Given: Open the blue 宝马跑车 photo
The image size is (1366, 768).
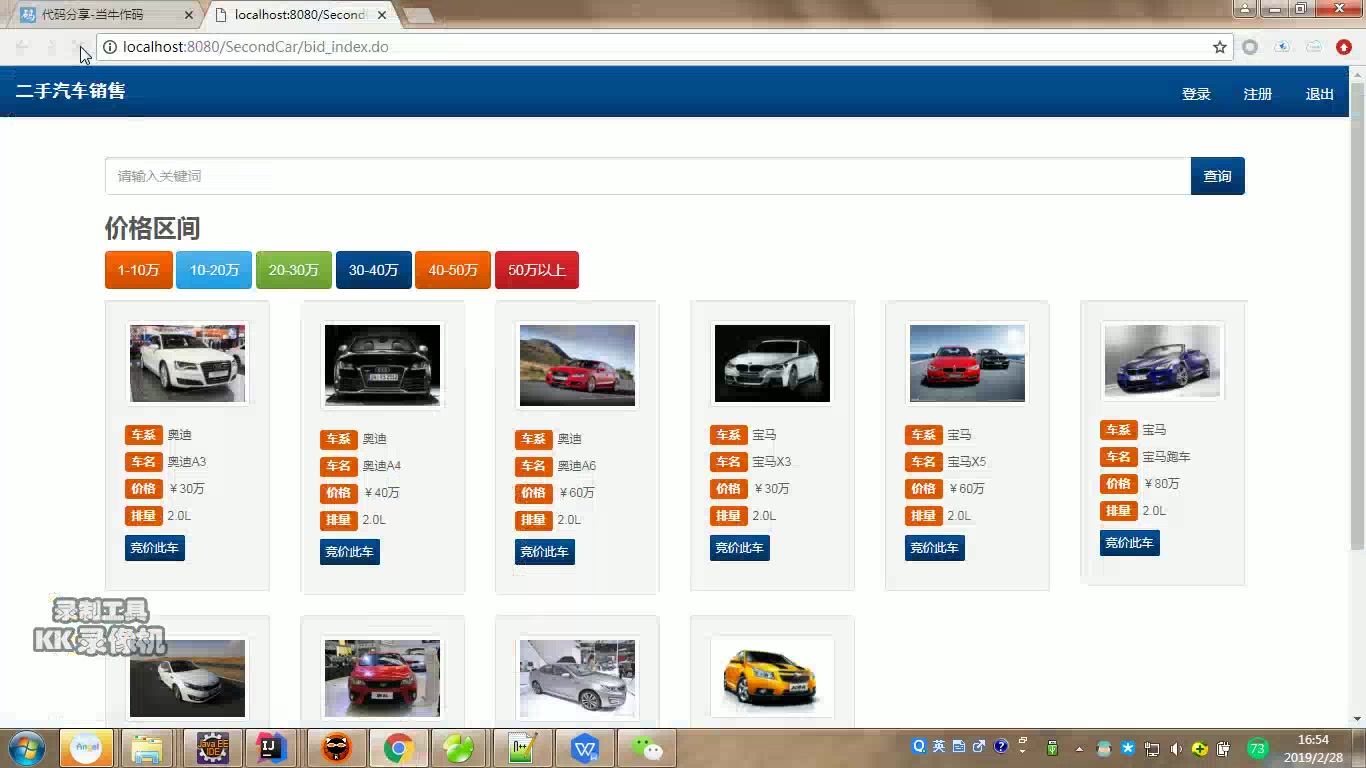Looking at the screenshot, I should tap(1162, 361).
